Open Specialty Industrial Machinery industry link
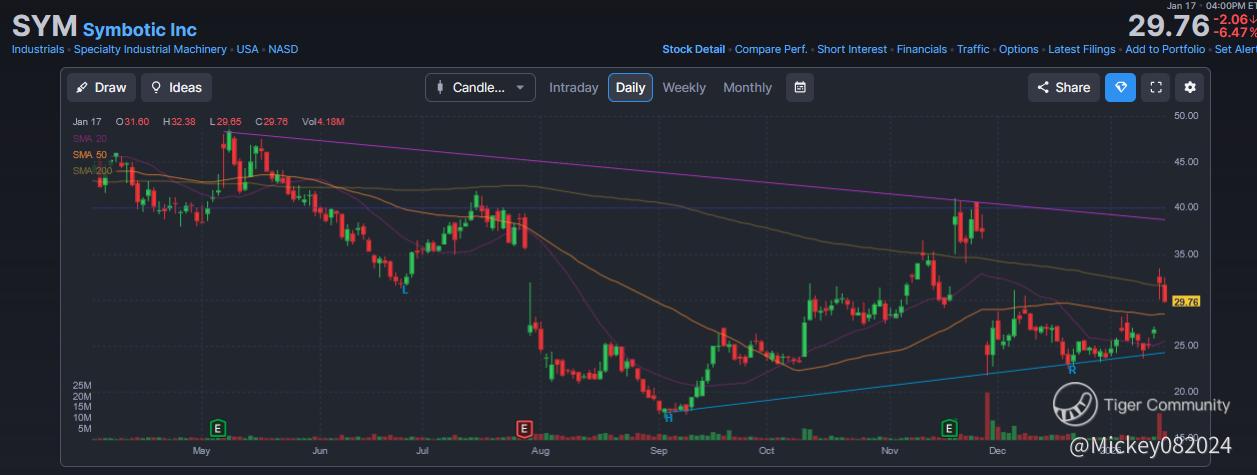Viewport: 1257px width, 475px height. [151, 49]
